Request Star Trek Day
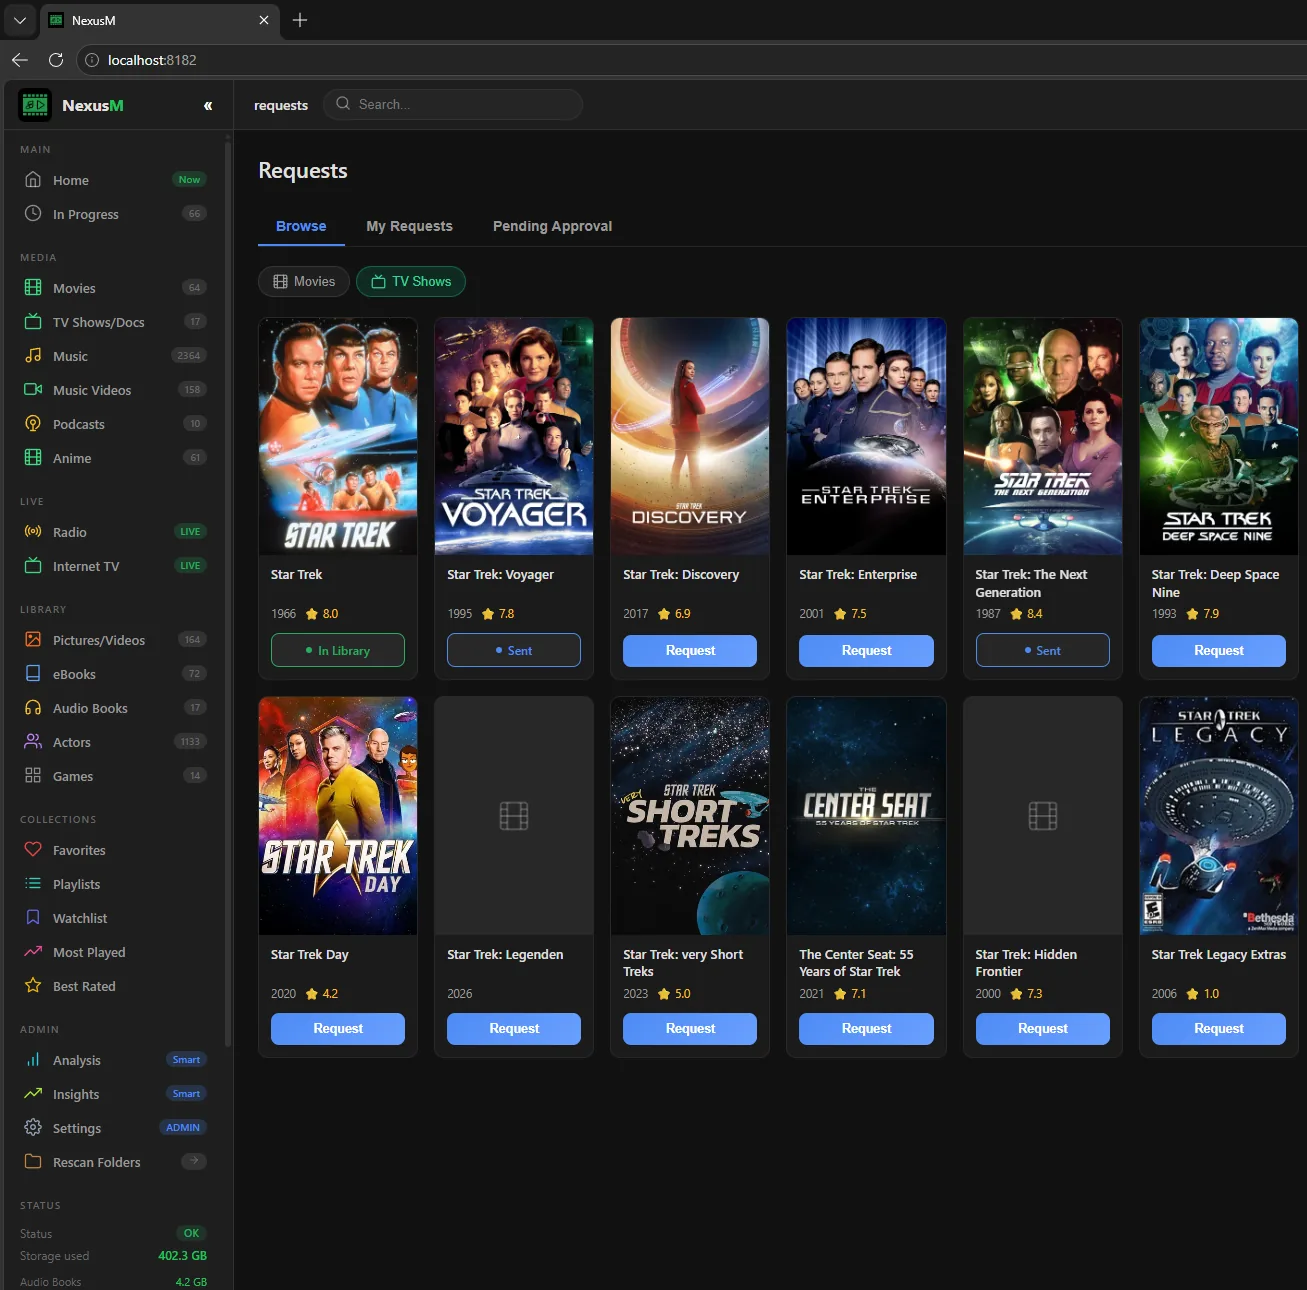 [x=338, y=1029]
